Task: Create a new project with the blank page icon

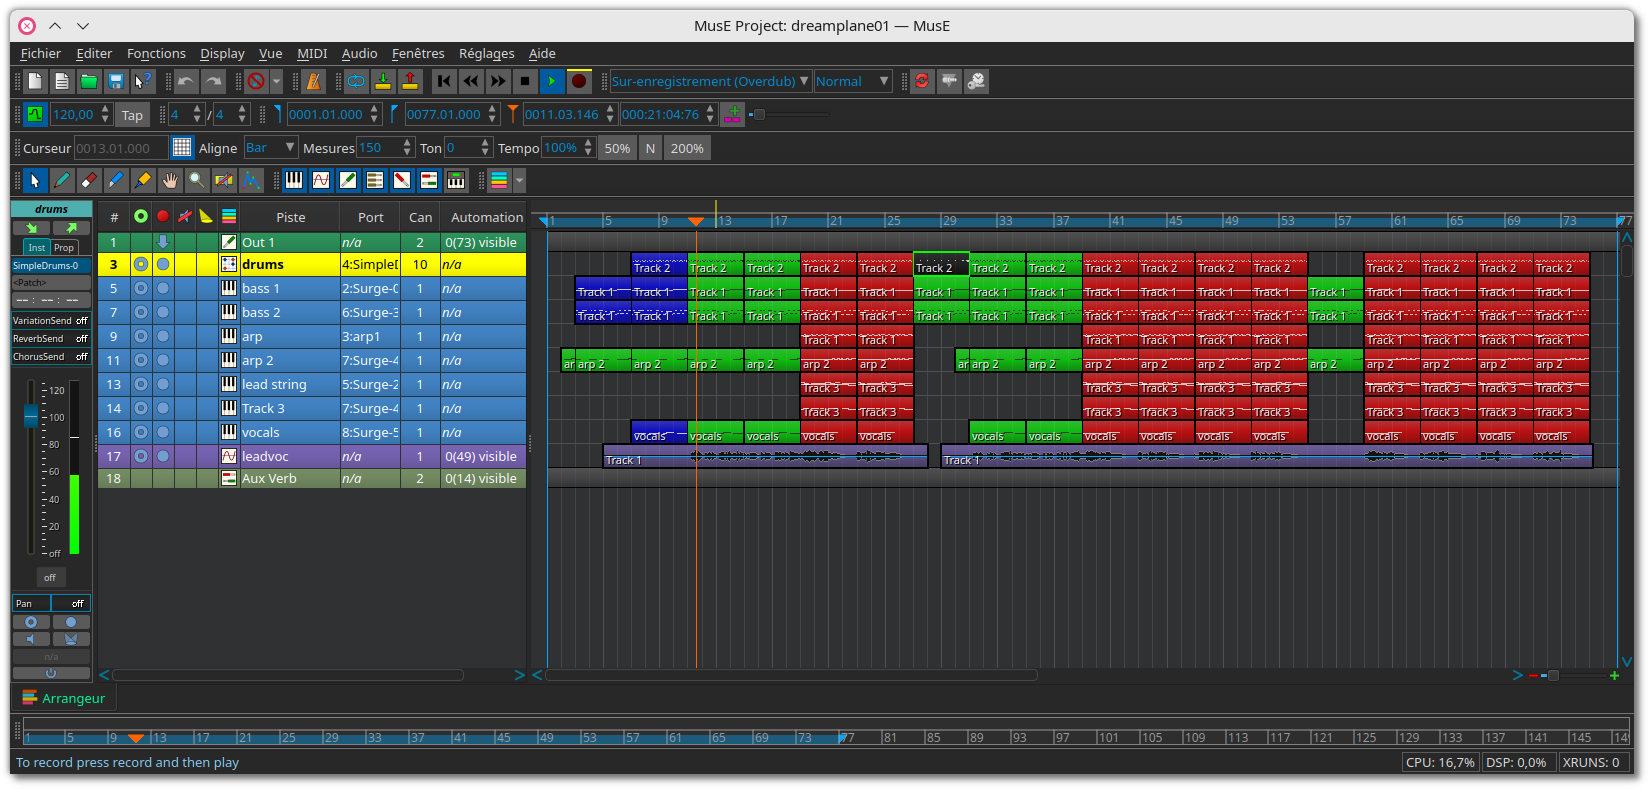Action: click(35, 81)
